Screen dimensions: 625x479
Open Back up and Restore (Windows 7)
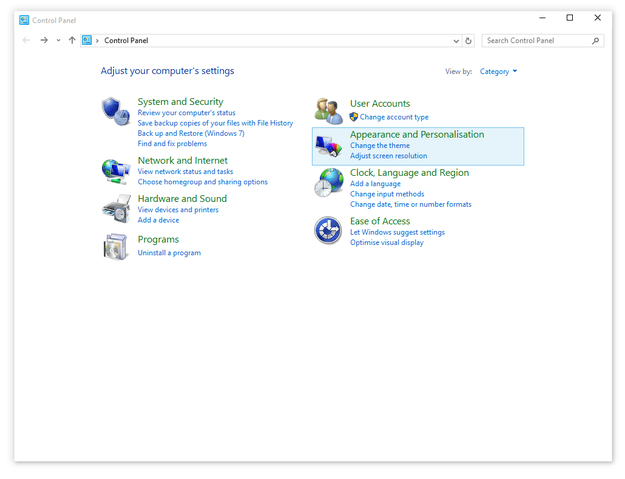191,133
